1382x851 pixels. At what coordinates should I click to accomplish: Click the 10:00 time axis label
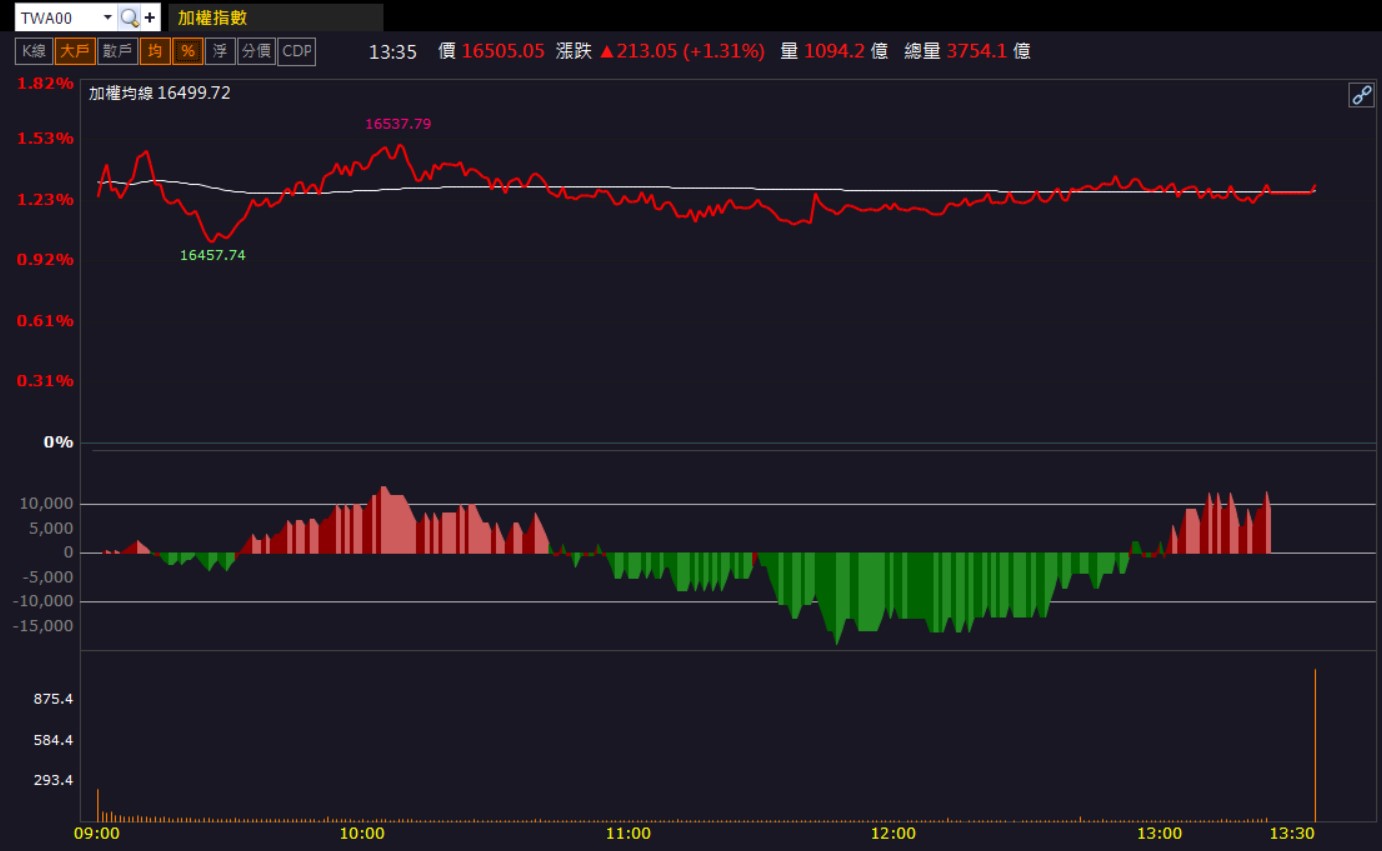[x=363, y=833]
